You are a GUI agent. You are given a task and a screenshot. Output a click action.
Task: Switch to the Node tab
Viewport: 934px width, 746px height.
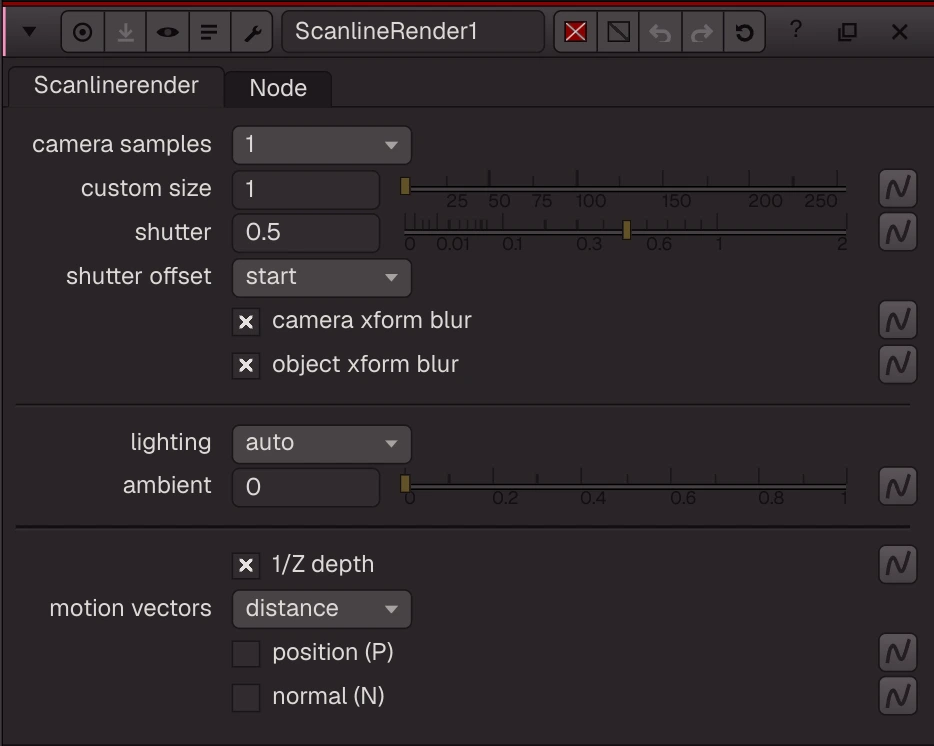click(x=278, y=88)
